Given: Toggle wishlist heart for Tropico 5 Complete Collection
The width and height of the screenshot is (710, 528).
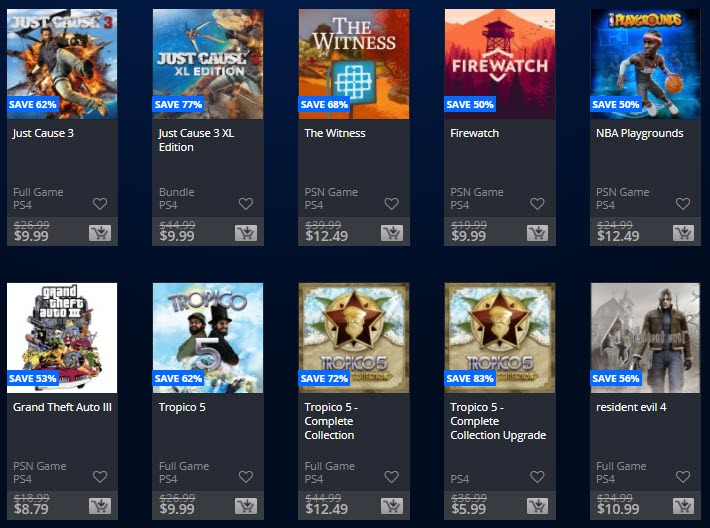Looking at the screenshot, I should click(x=392, y=476).
